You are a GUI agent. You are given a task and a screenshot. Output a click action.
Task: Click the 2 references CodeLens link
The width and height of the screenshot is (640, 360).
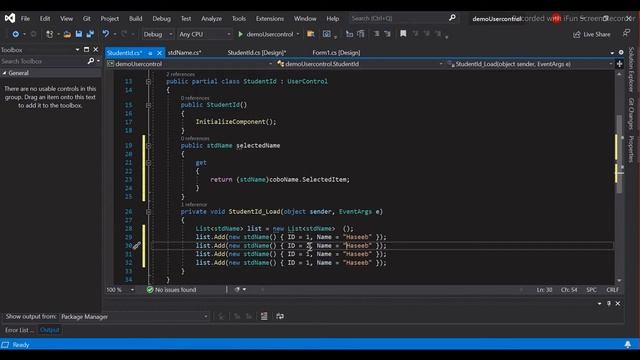[180, 74]
